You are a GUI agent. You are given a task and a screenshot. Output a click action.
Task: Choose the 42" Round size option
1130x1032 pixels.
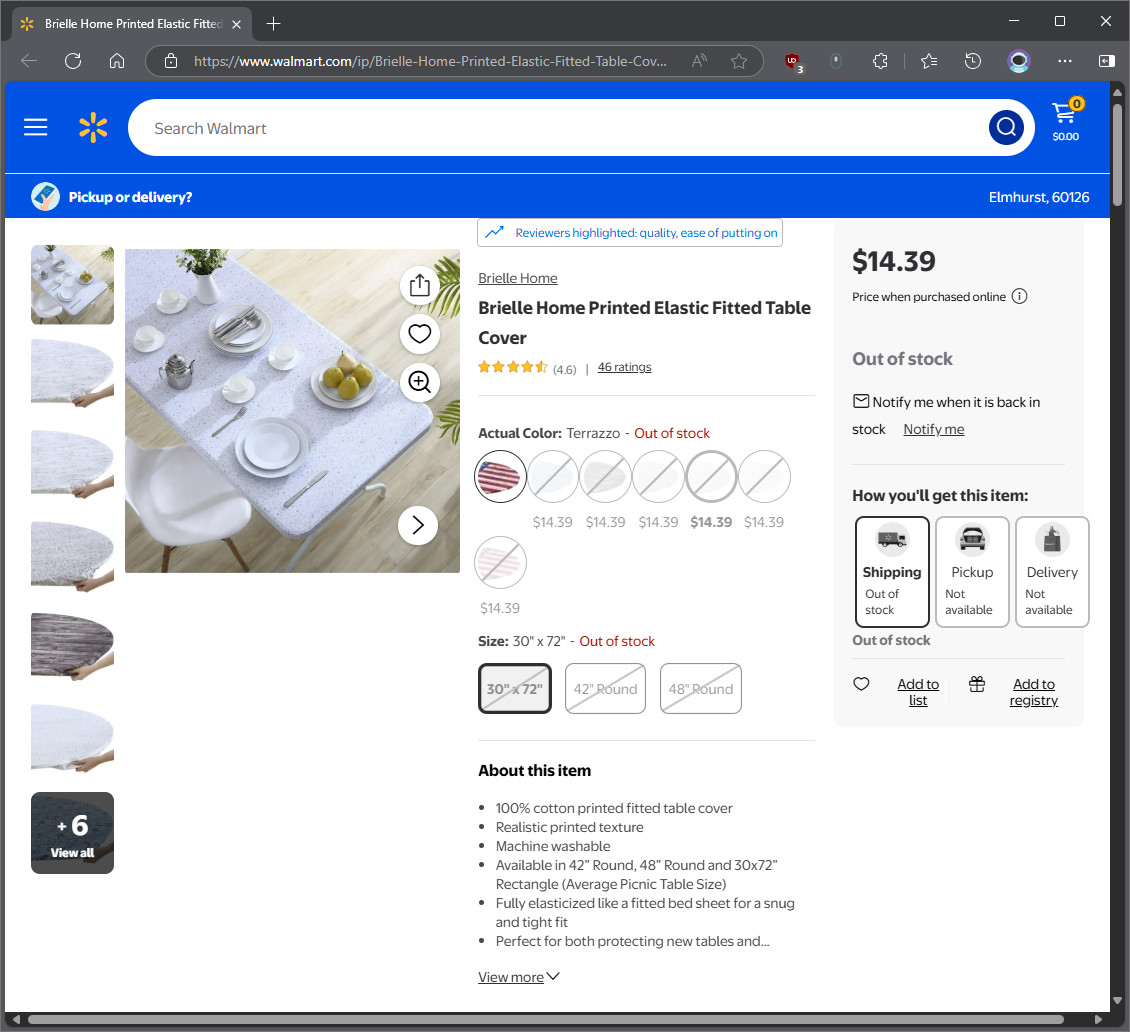click(605, 689)
